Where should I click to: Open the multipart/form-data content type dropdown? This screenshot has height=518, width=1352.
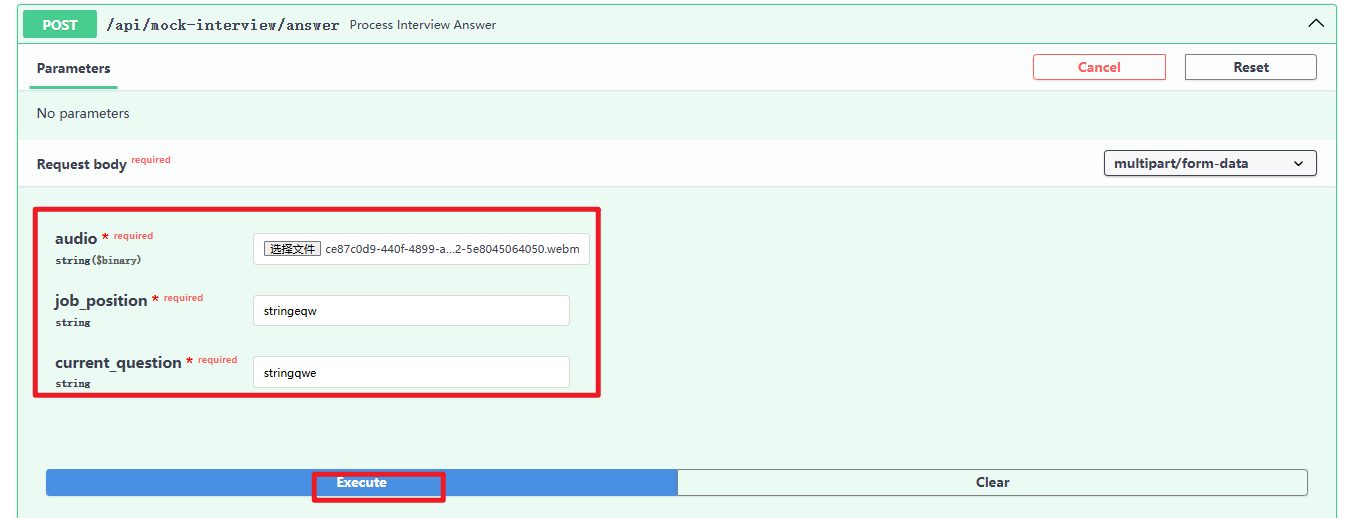coord(1209,163)
